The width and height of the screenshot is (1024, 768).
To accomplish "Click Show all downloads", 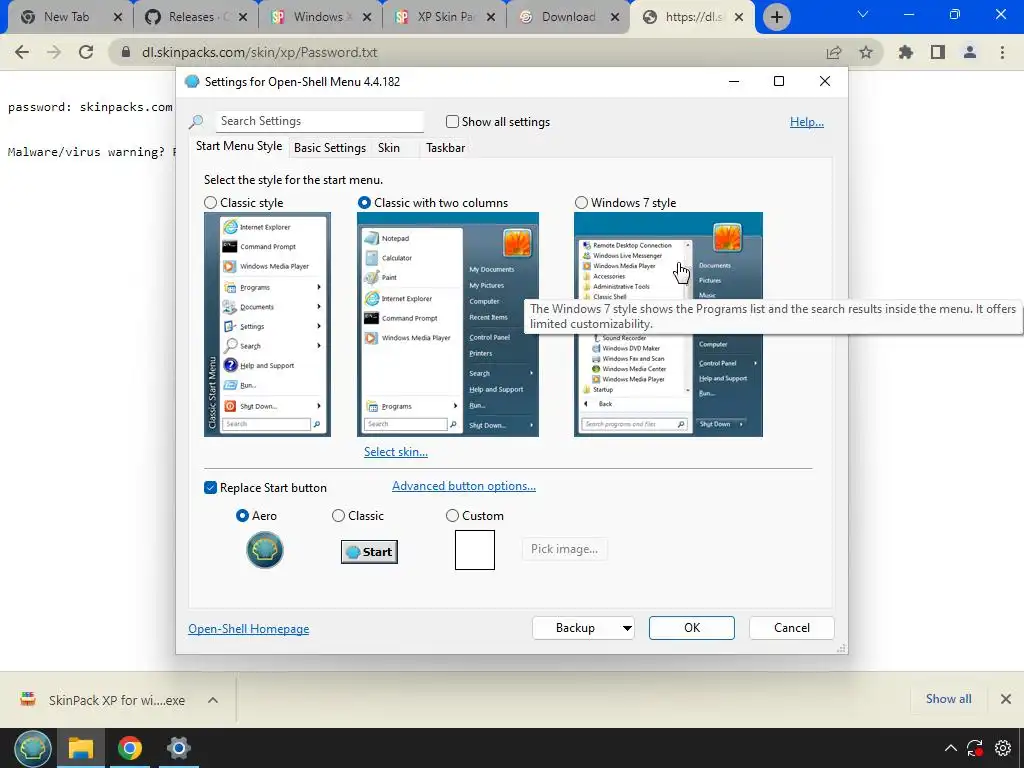I will click(x=948, y=699).
